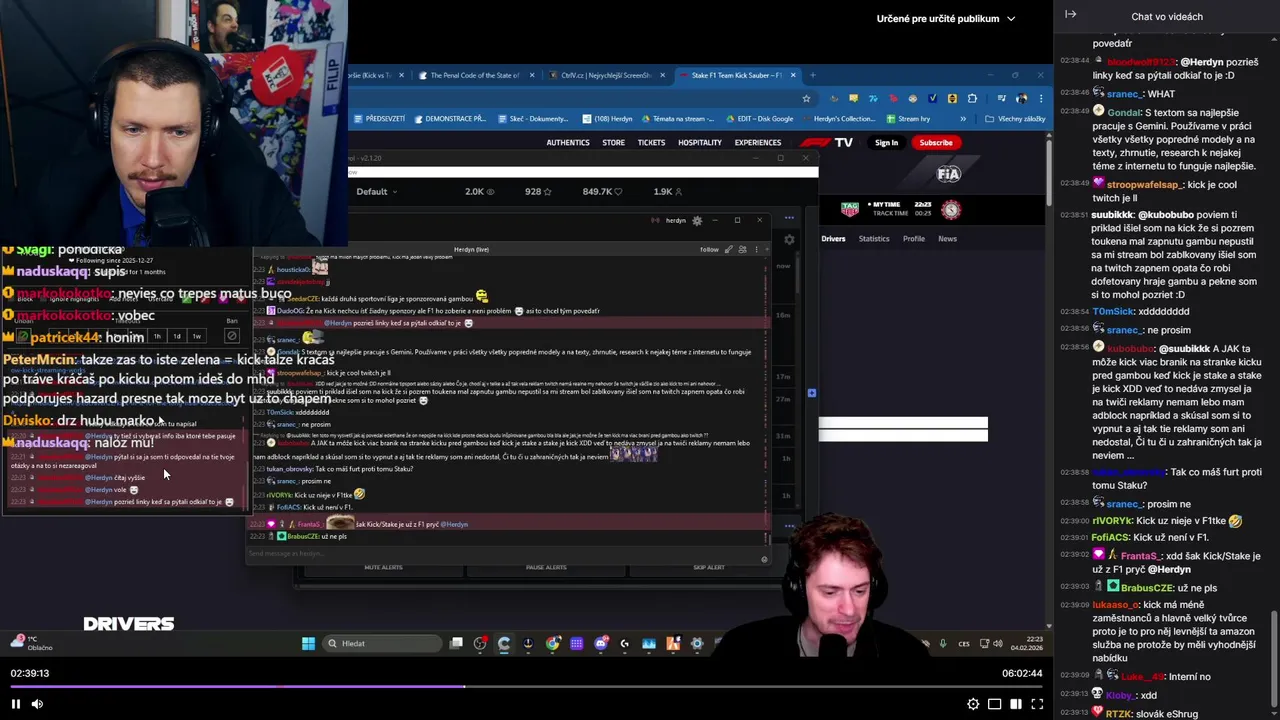Open Chrome icon in the streamed taskbar
Screen dimensions: 1280x720
[x=552, y=643]
